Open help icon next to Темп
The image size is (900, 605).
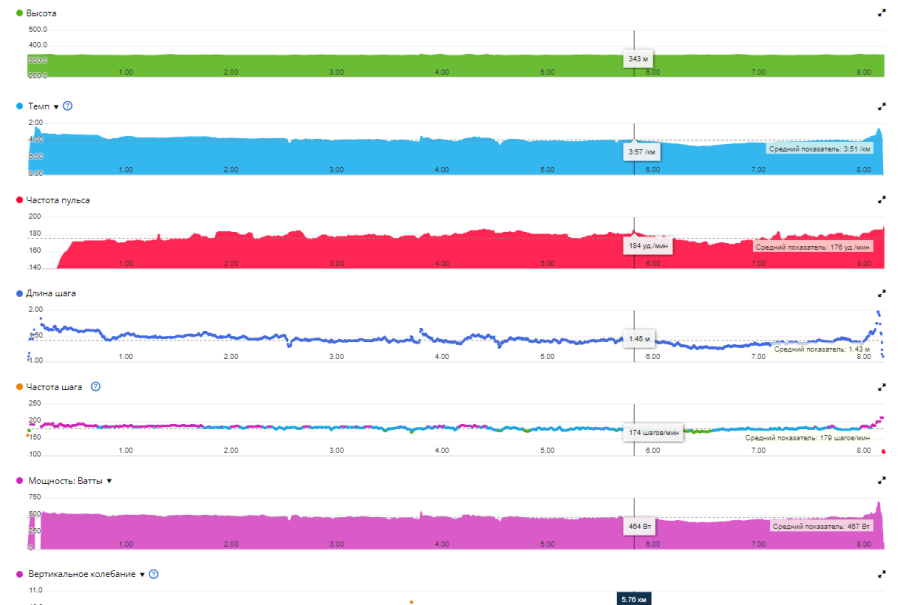click(68, 106)
